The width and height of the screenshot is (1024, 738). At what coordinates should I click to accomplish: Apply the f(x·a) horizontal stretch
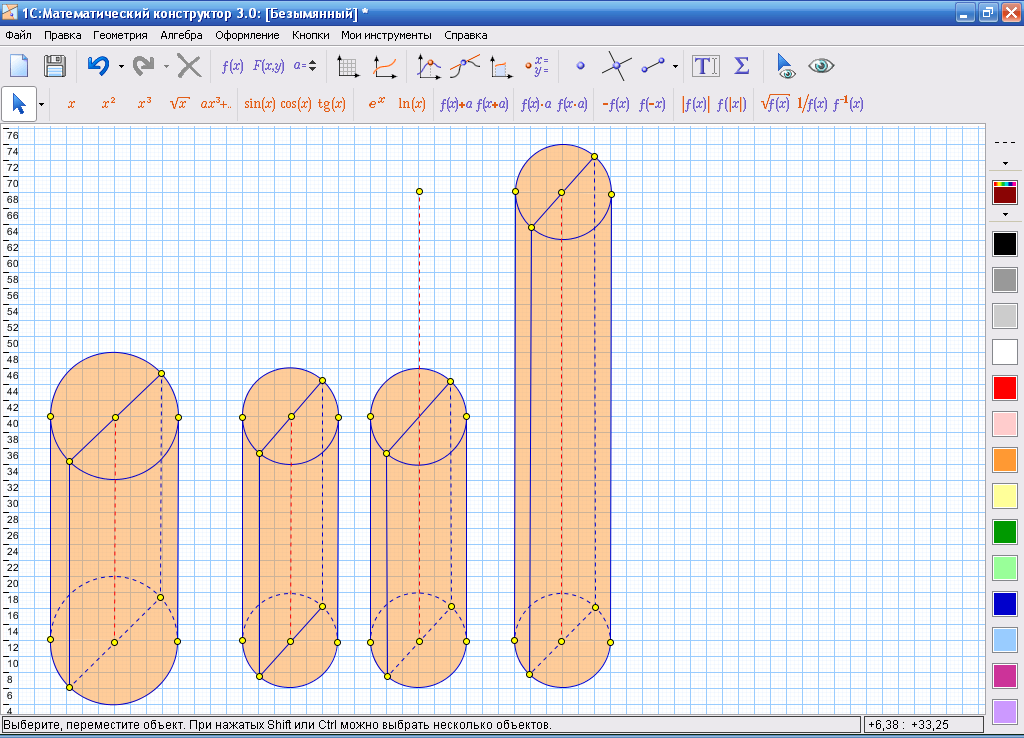click(573, 104)
